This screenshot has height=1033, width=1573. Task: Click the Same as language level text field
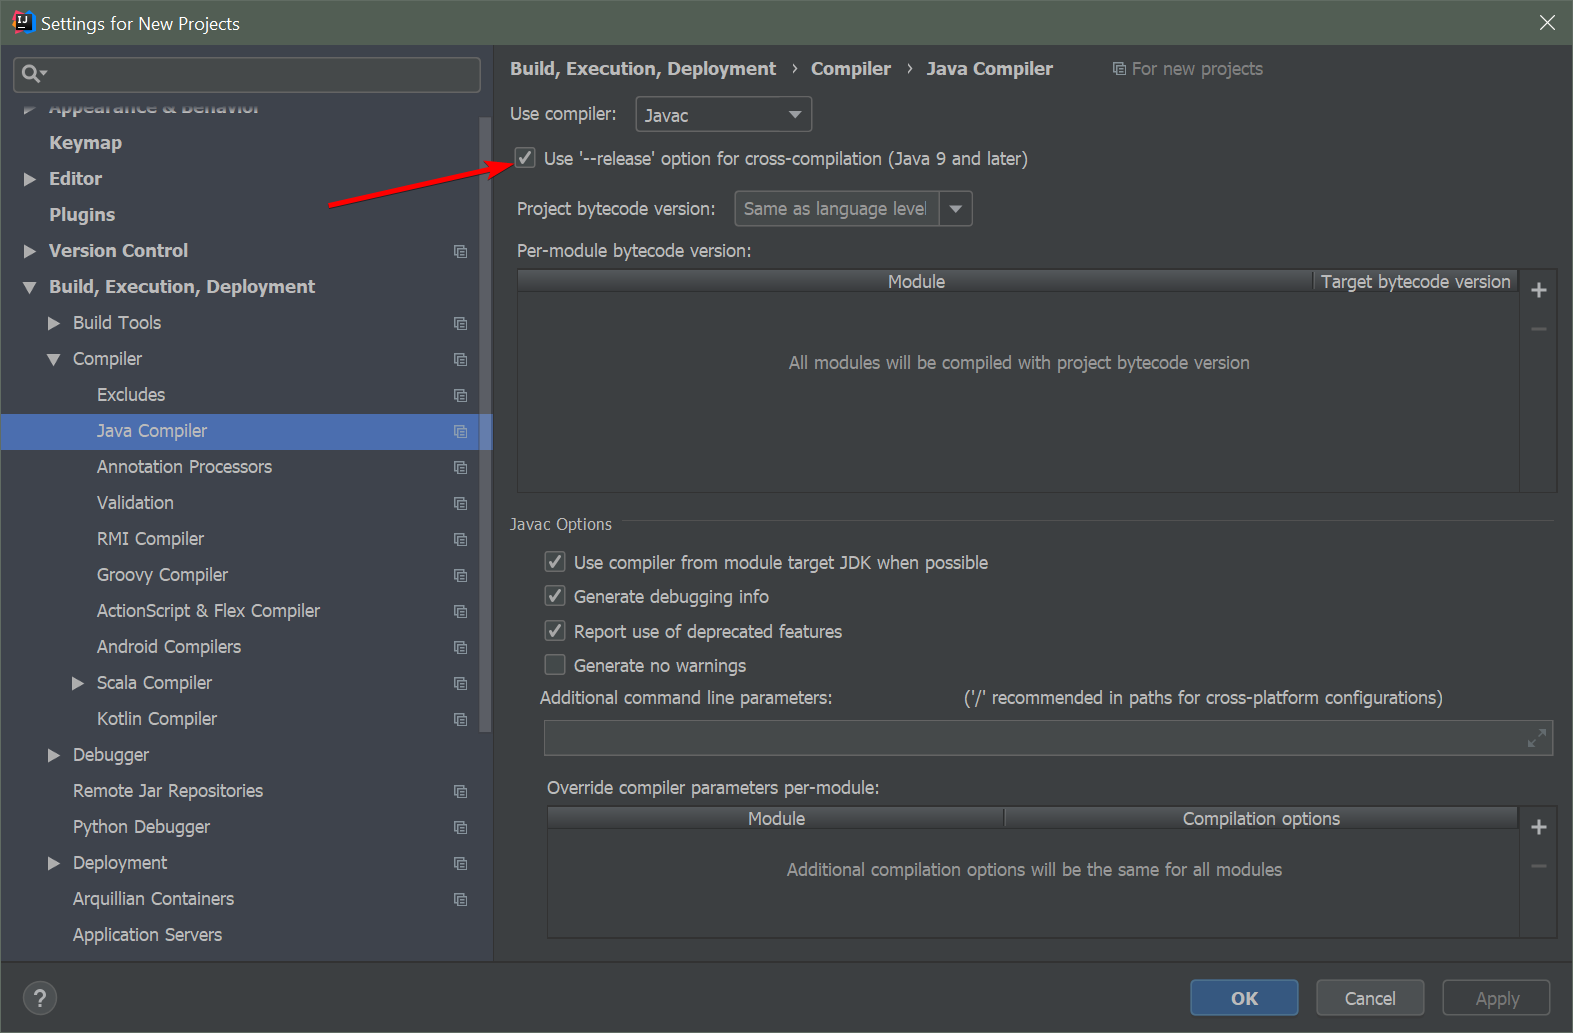pyautogui.click(x=837, y=209)
